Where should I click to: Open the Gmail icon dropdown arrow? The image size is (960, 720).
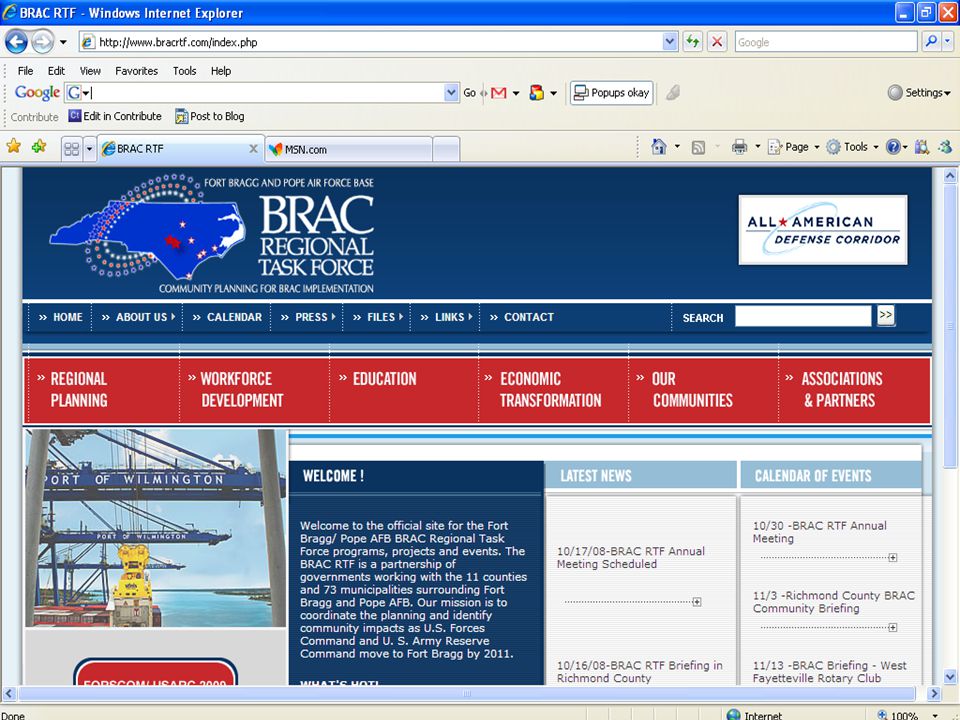pos(516,94)
